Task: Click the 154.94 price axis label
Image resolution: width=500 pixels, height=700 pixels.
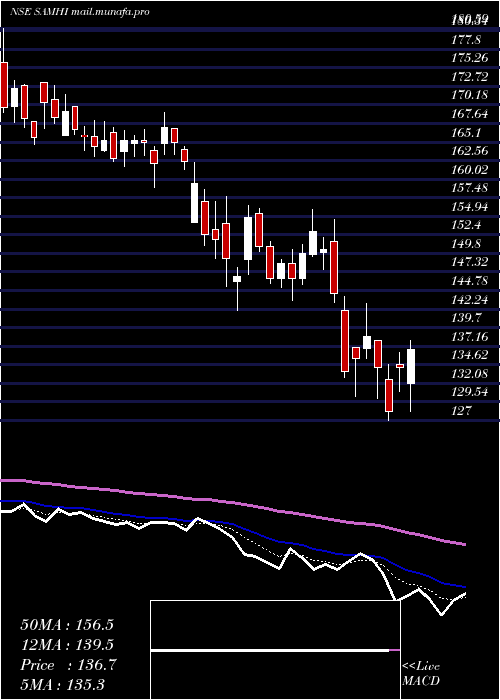Action: coord(470,207)
